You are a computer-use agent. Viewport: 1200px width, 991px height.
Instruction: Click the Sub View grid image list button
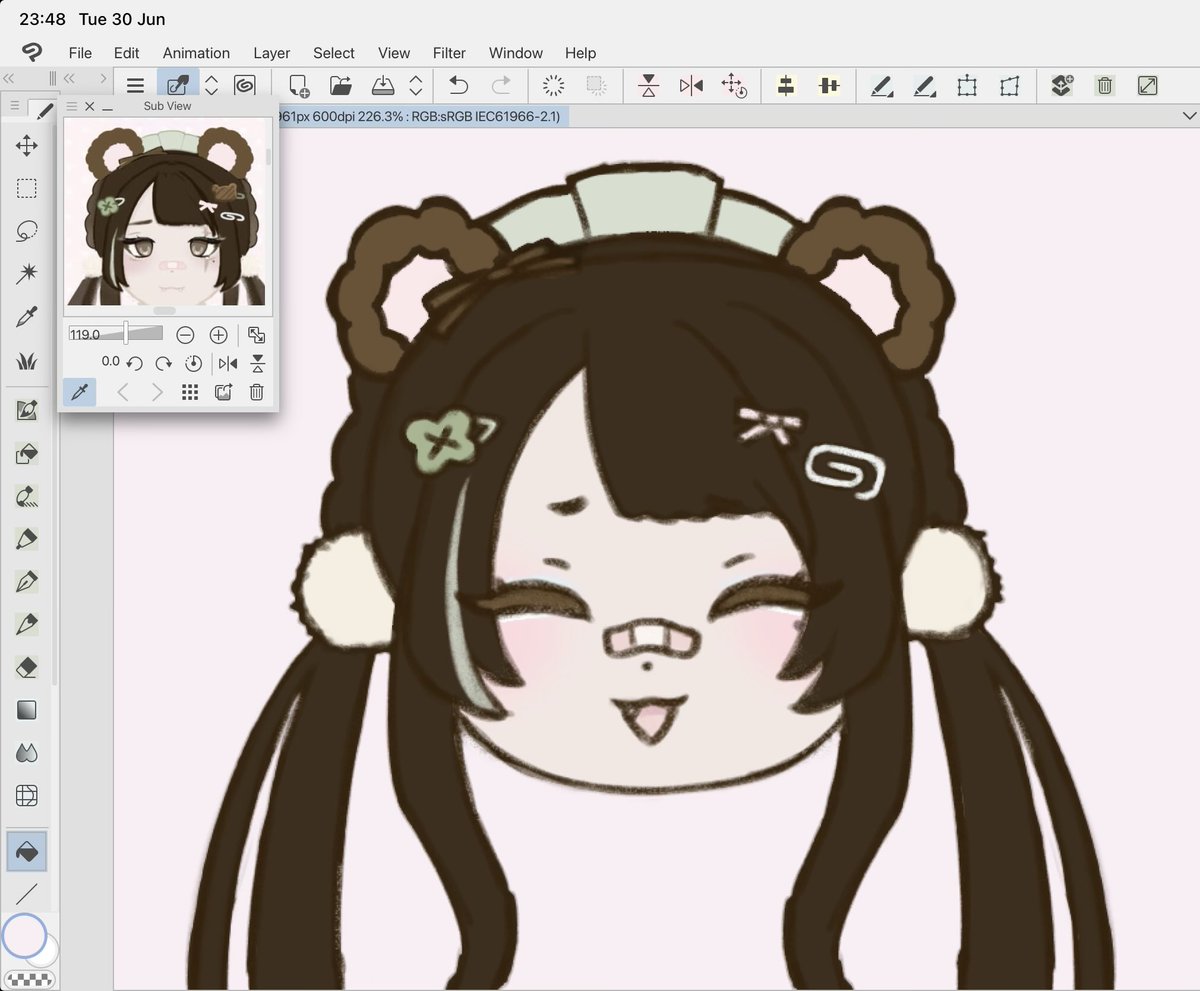[x=190, y=392]
